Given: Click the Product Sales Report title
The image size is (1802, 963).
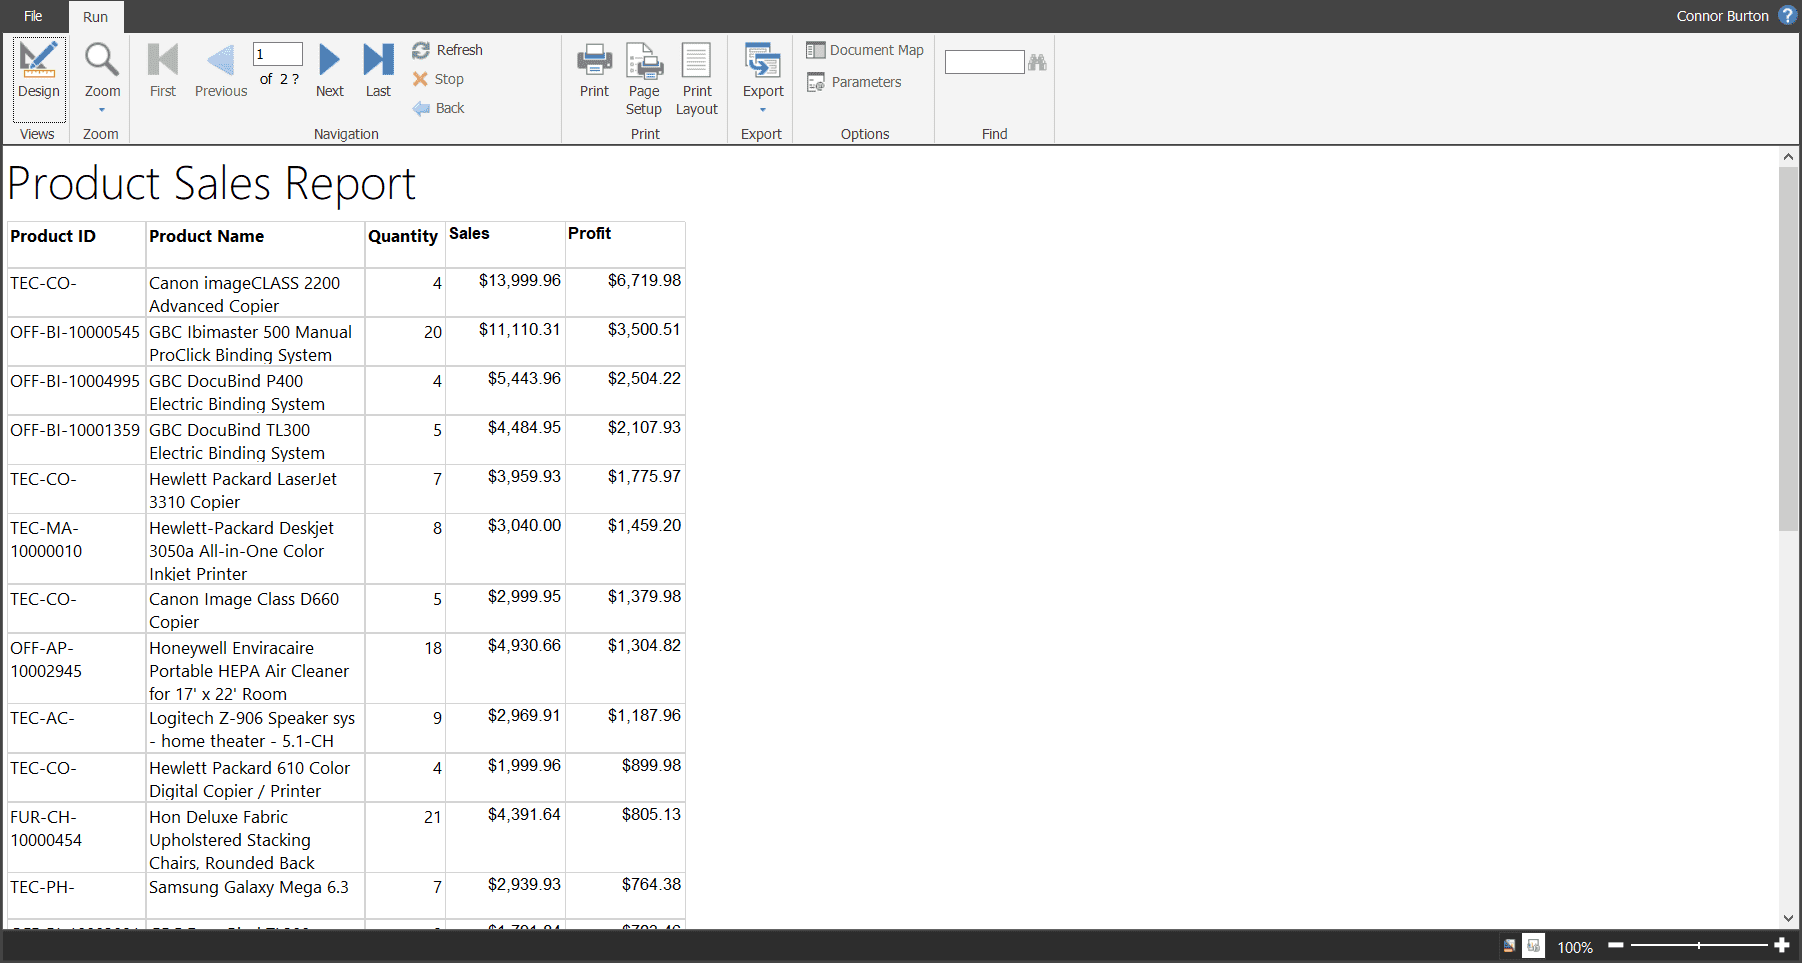Looking at the screenshot, I should pos(211,184).
